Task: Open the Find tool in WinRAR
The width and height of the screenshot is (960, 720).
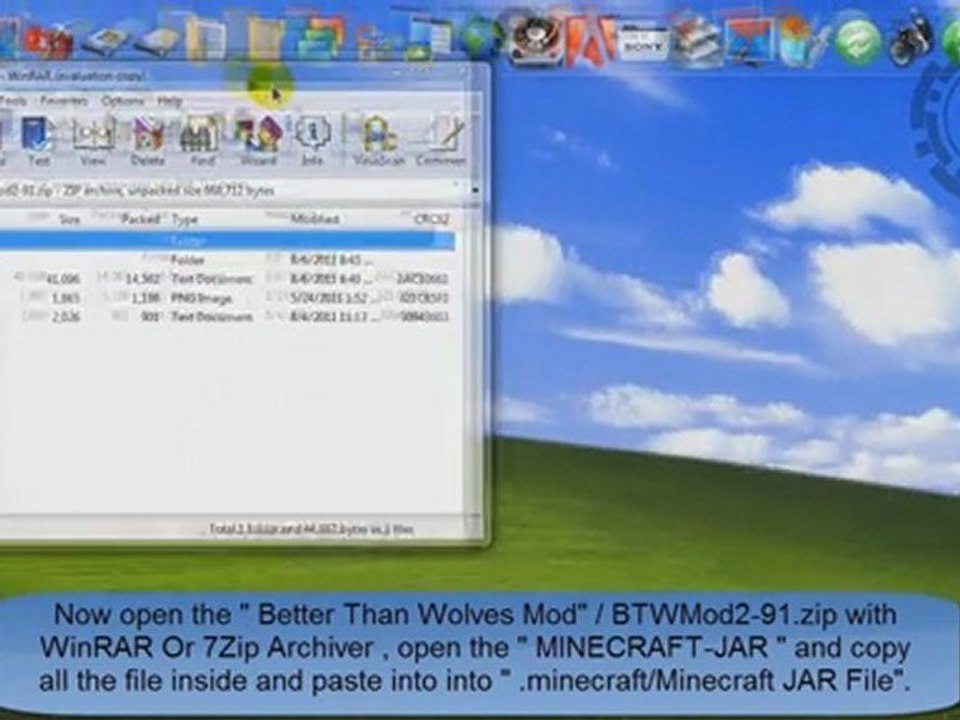Action: click(201, 141)
